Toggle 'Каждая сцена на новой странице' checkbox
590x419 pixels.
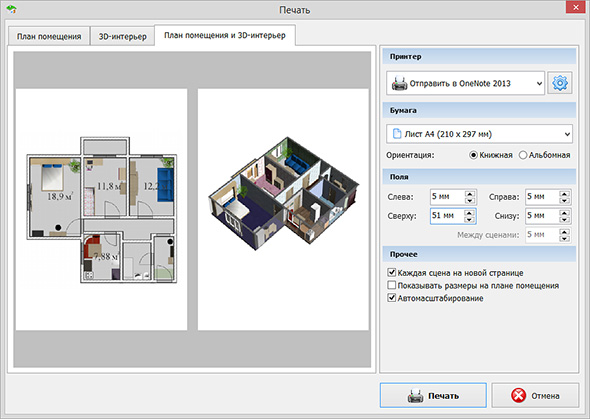[392, 272]
